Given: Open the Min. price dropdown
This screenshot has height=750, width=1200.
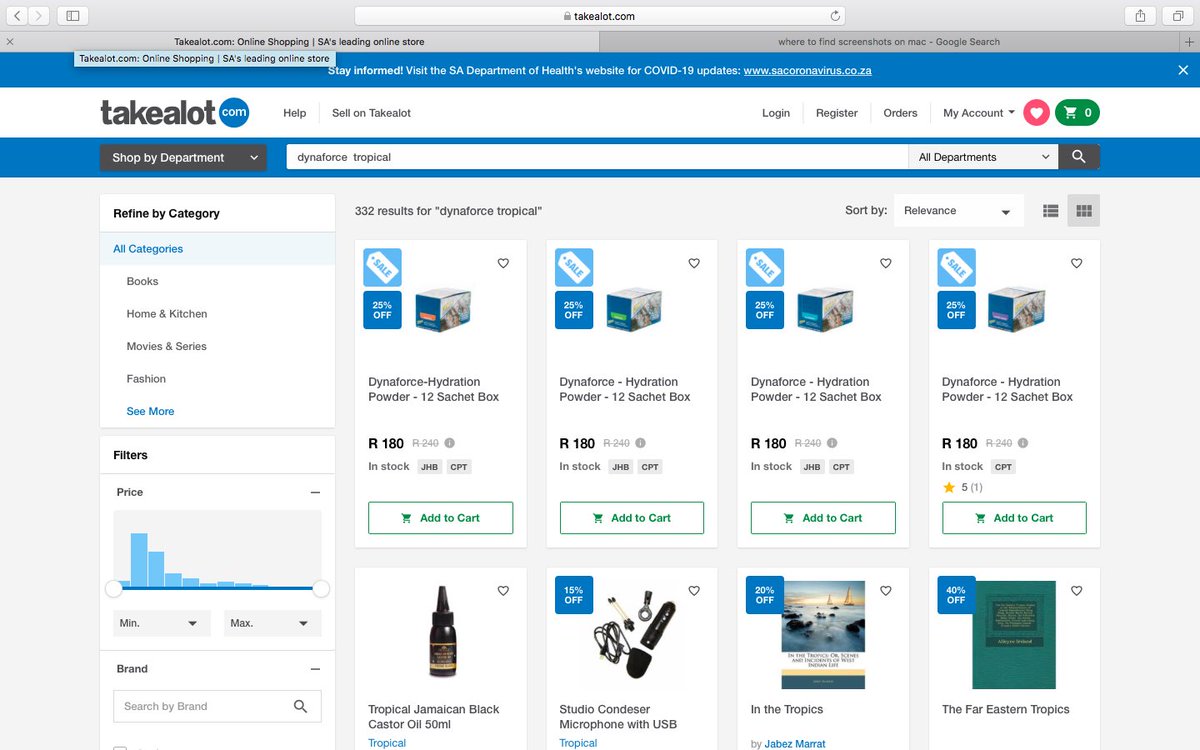Looking at the screenshot, I should tap(162, 623).
